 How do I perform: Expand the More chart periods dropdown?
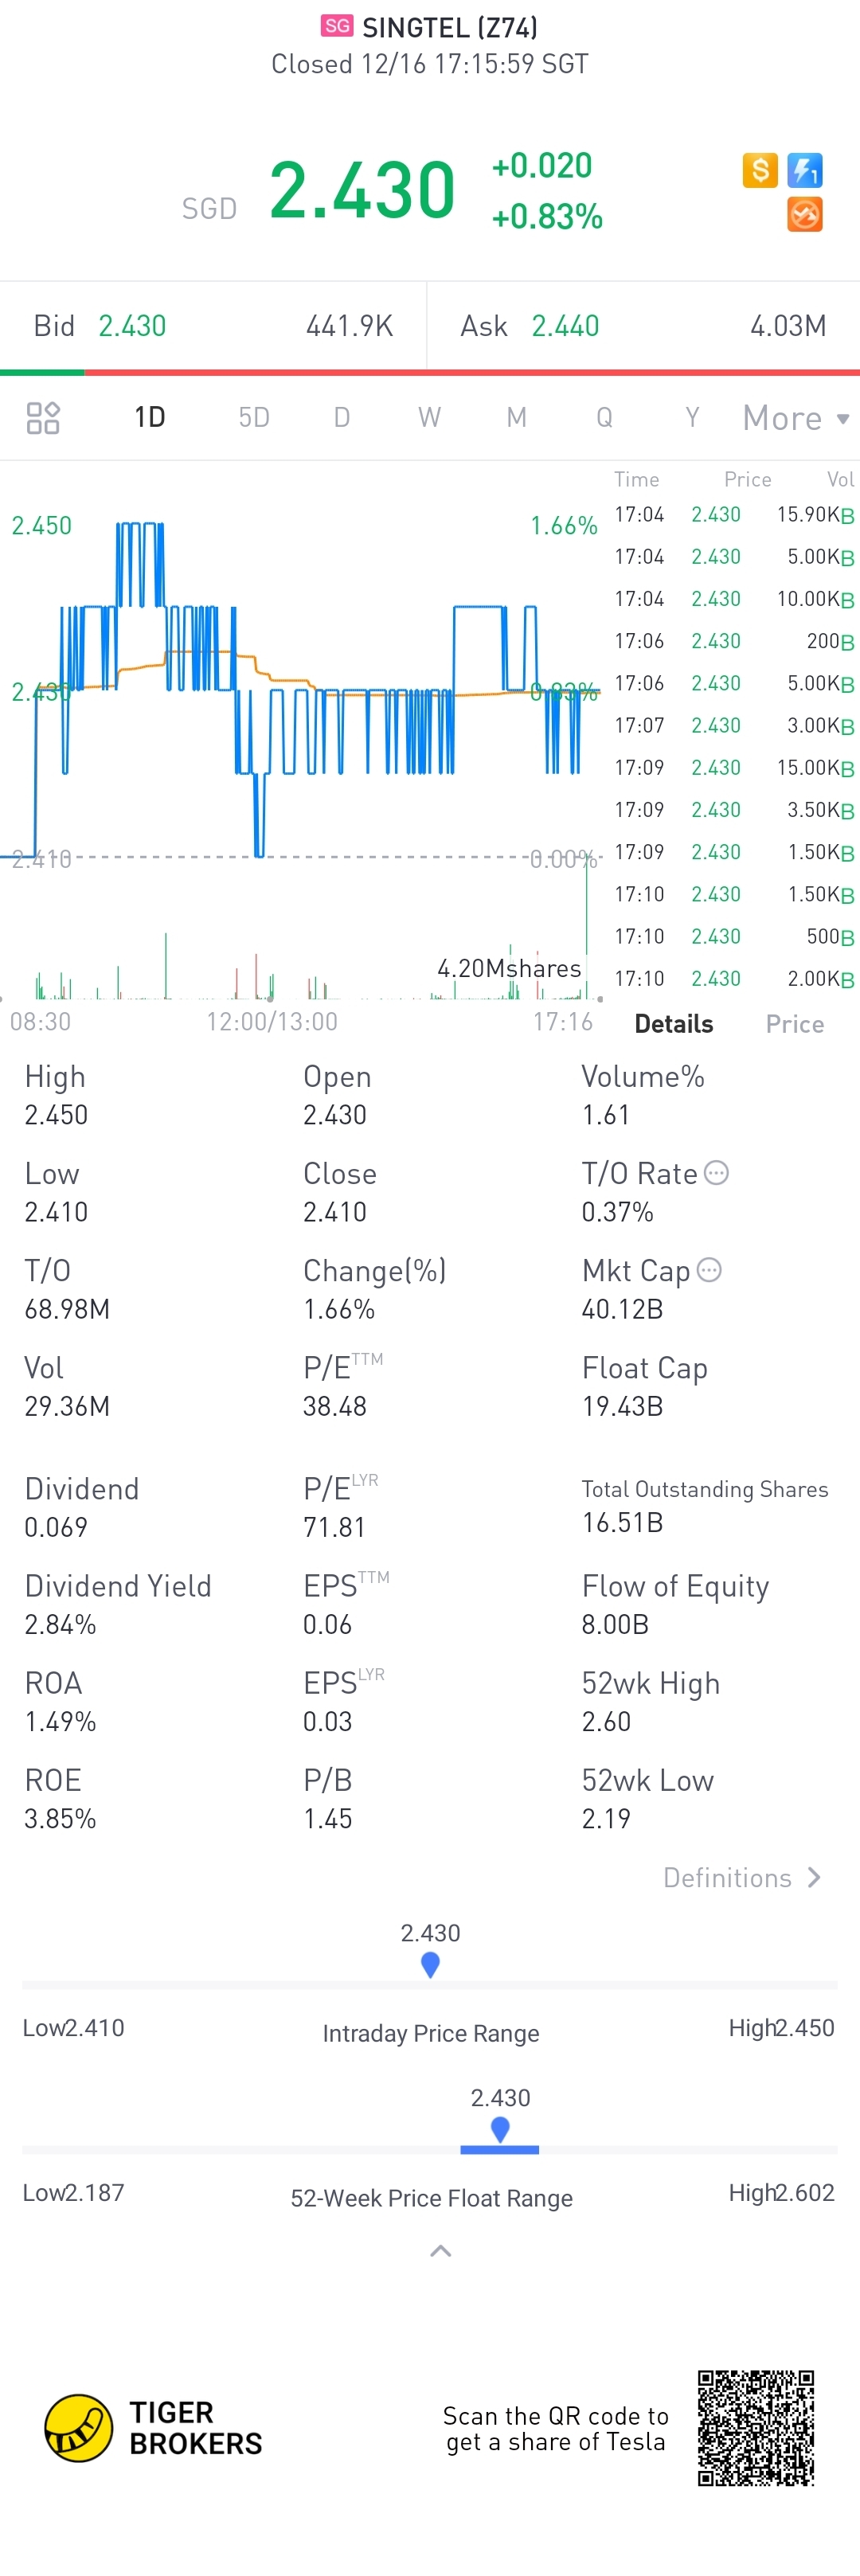(796, 418)
